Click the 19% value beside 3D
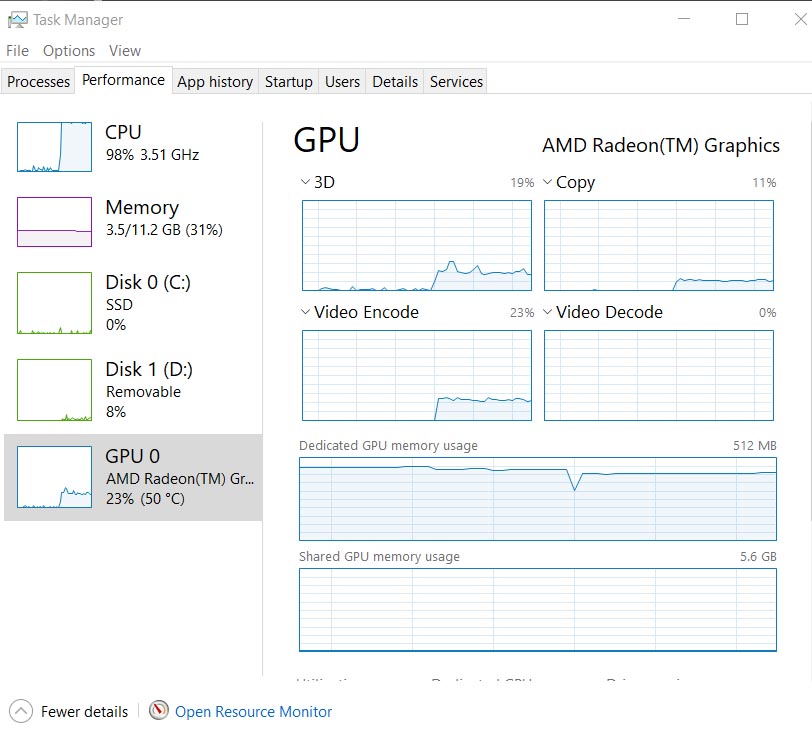Viewport: 812px width, 729px height. tap(522, 183)
